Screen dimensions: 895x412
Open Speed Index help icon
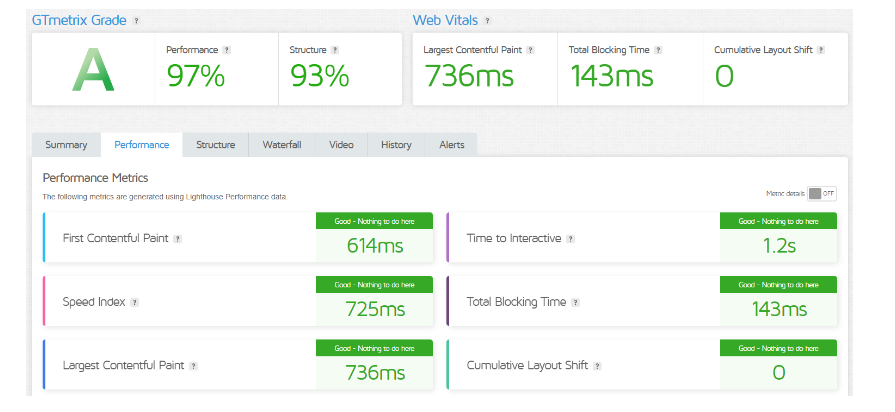(134, 302)
